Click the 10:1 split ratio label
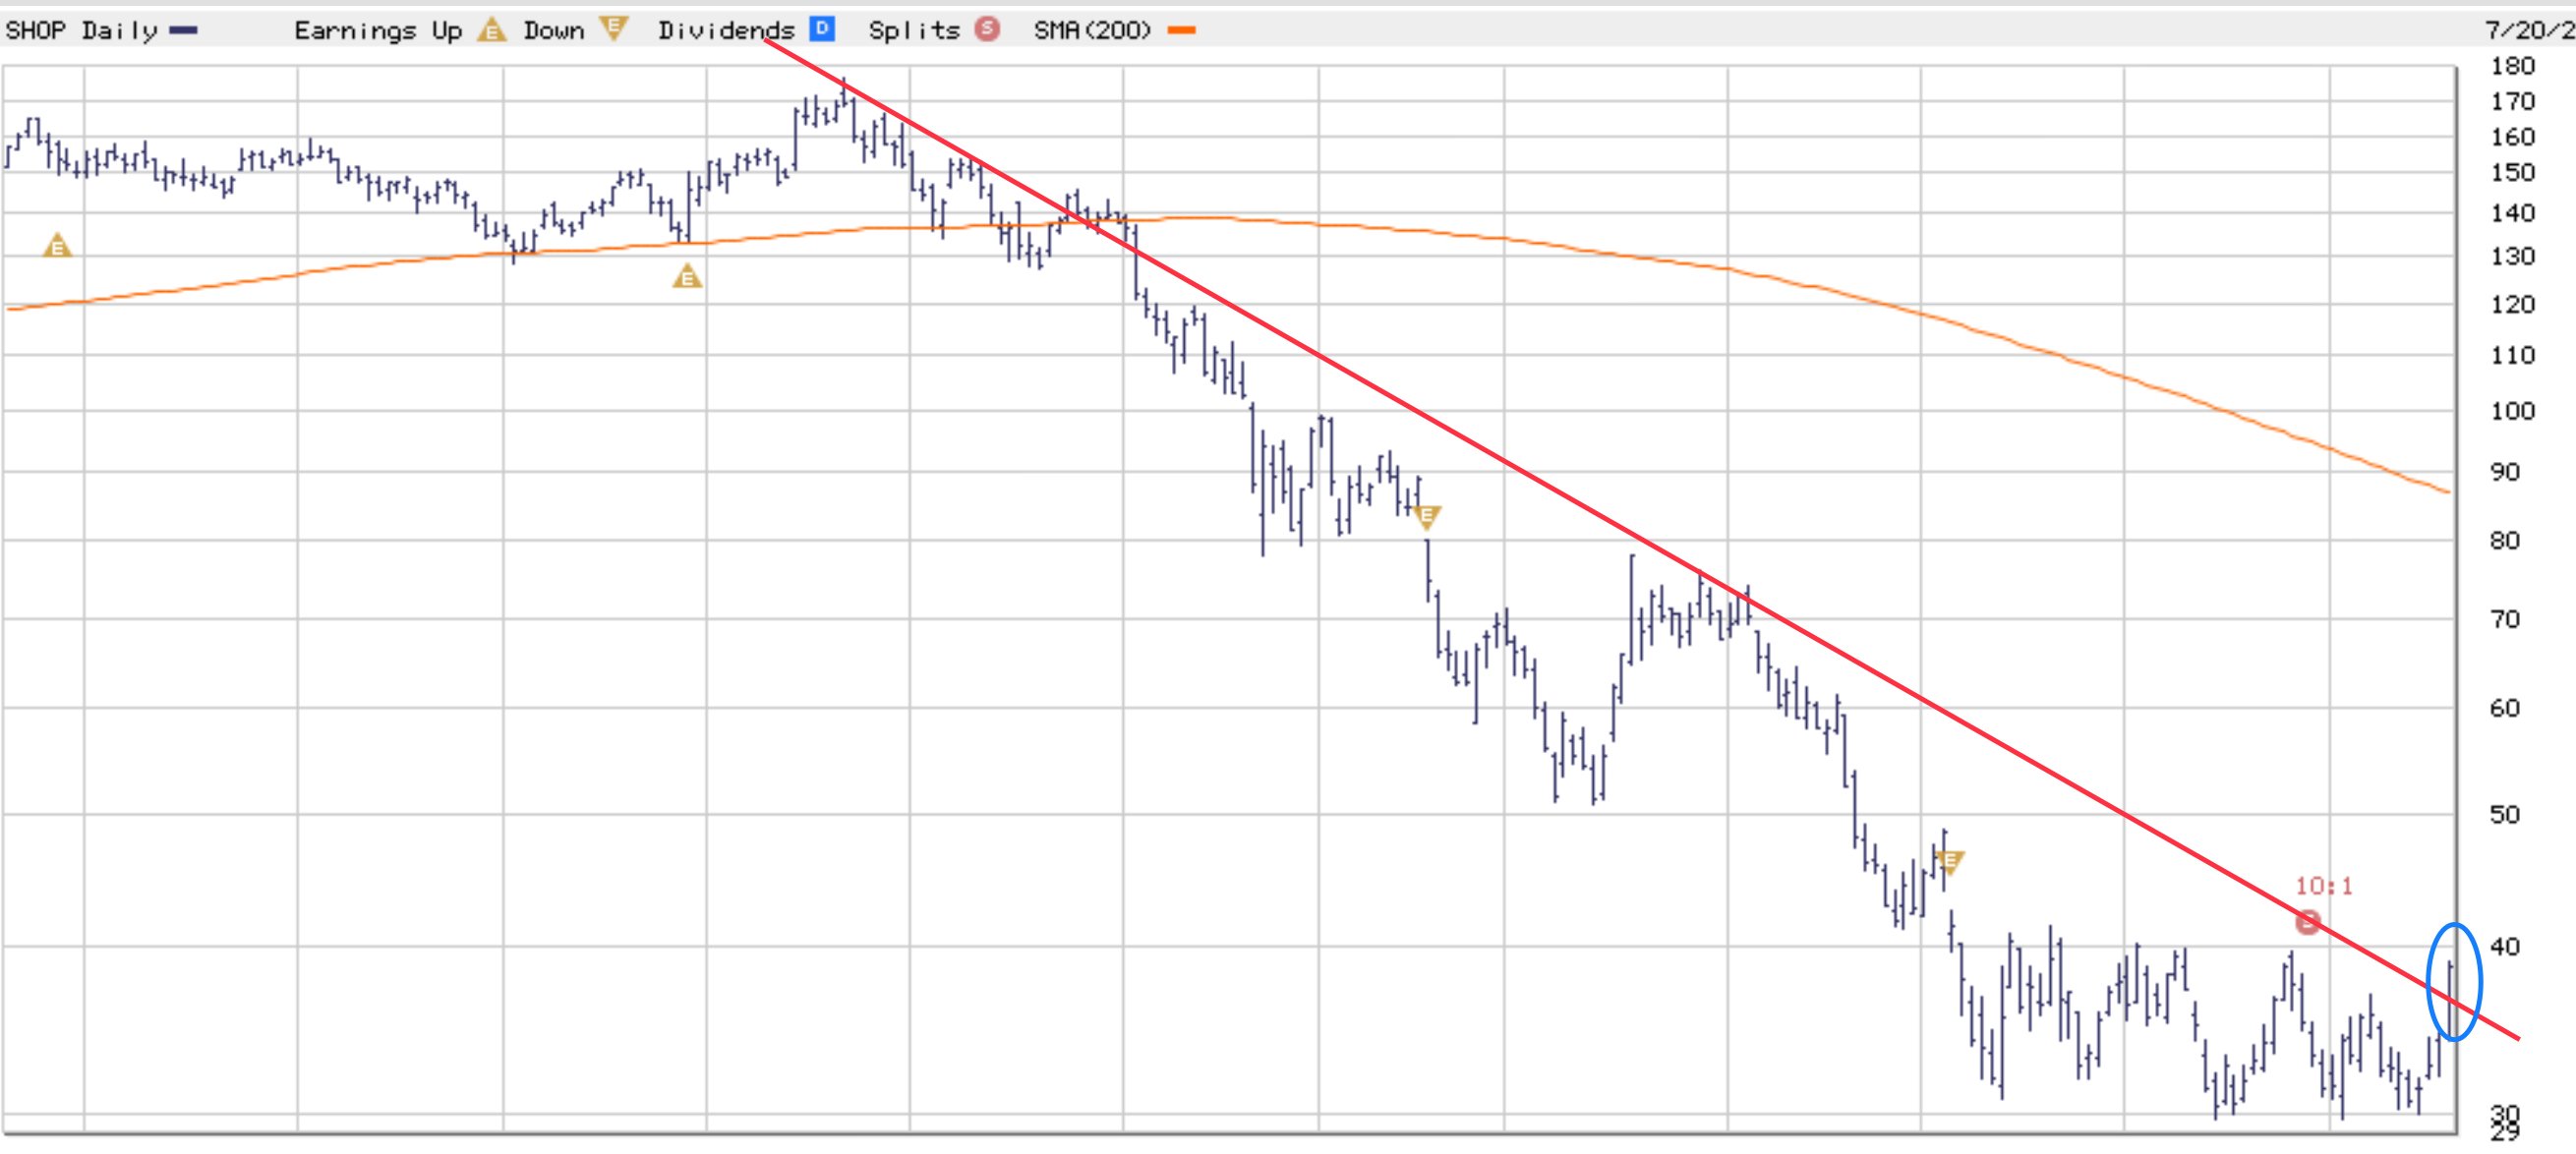 point(2323,886)
